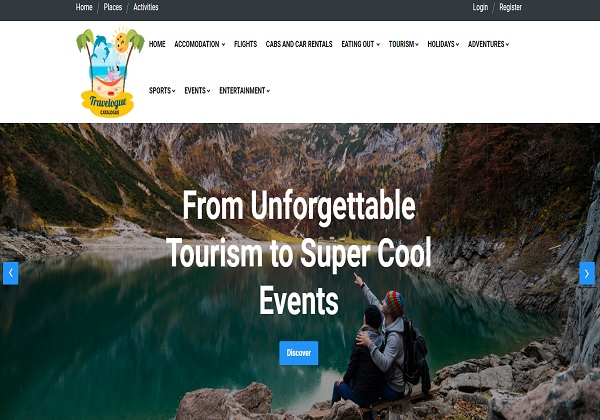600x420 pixels.
Task: Click Home in the dark top bar
Action: coord(84,7)
